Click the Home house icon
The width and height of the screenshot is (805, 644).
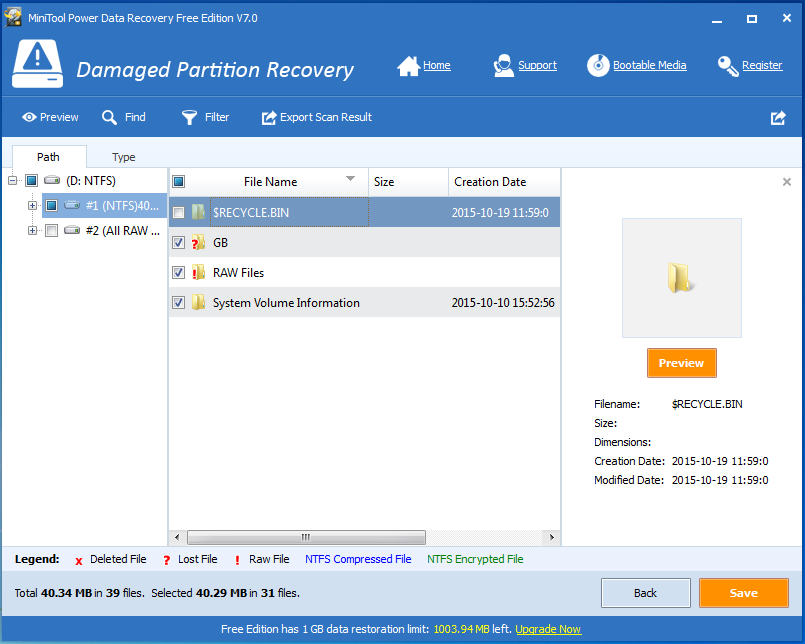(x=408, y=66)
